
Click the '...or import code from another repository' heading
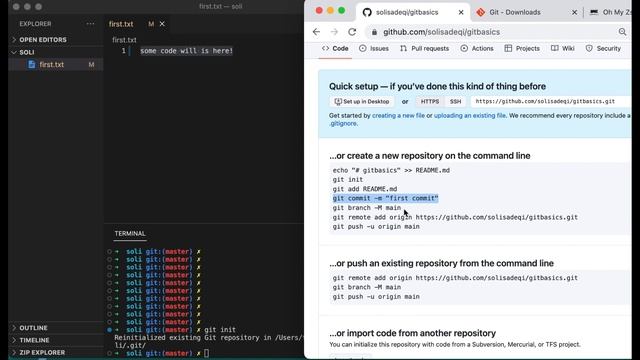click(x=413, y=333)
